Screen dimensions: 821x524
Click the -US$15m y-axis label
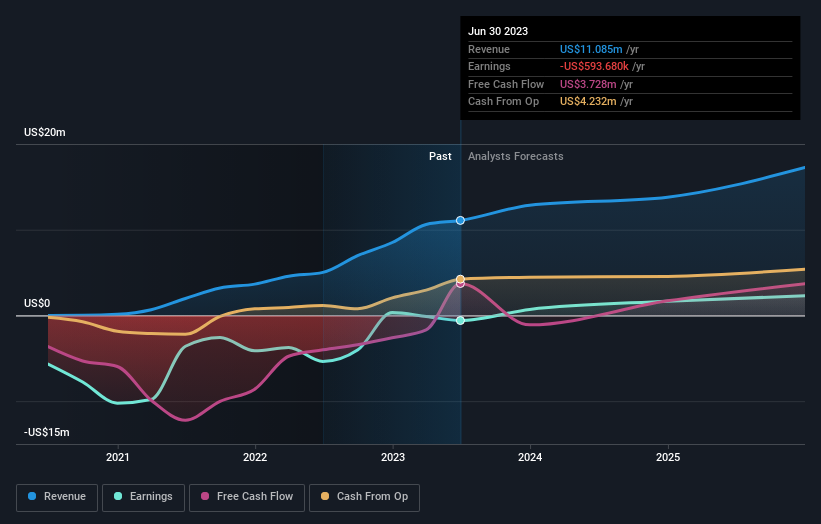pyautogui.click(x=47, y=432)
